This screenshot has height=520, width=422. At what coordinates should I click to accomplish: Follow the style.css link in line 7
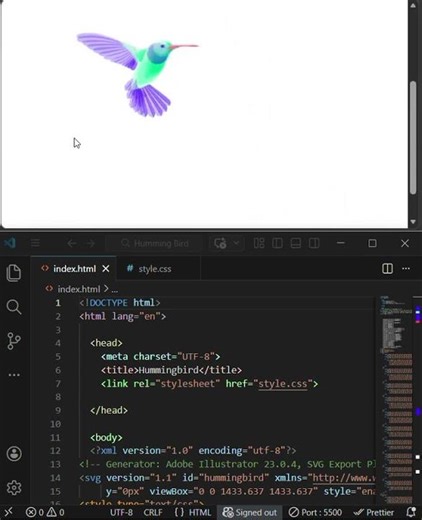tap(283, 384)
